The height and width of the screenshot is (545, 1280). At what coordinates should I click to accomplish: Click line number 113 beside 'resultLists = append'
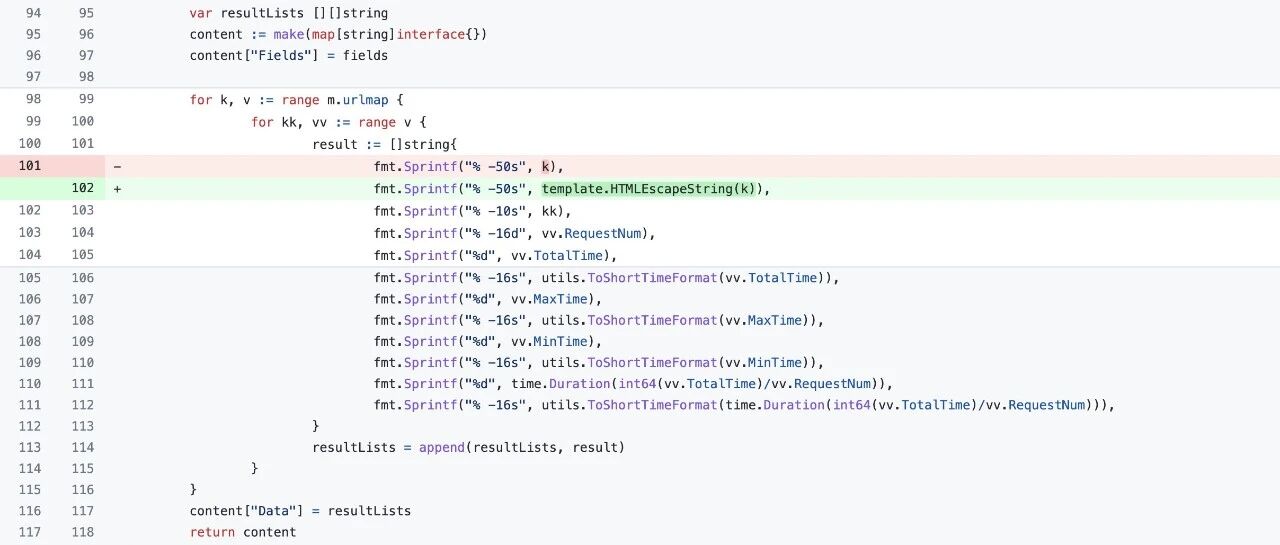point(30,447)
